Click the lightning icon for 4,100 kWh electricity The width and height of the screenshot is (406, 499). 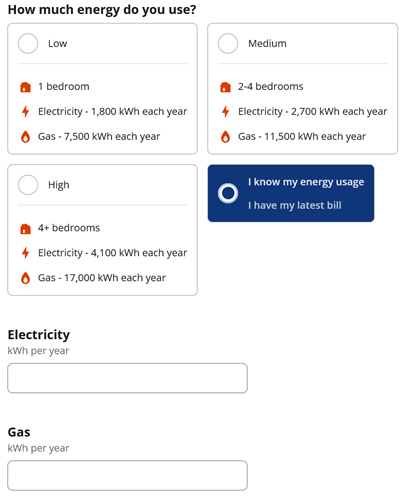tap(25, 253)
